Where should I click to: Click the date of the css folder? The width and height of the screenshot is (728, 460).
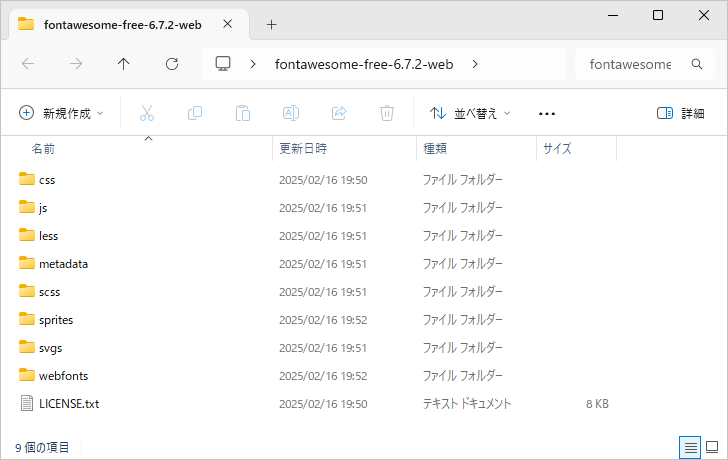(x=323, y=180)
